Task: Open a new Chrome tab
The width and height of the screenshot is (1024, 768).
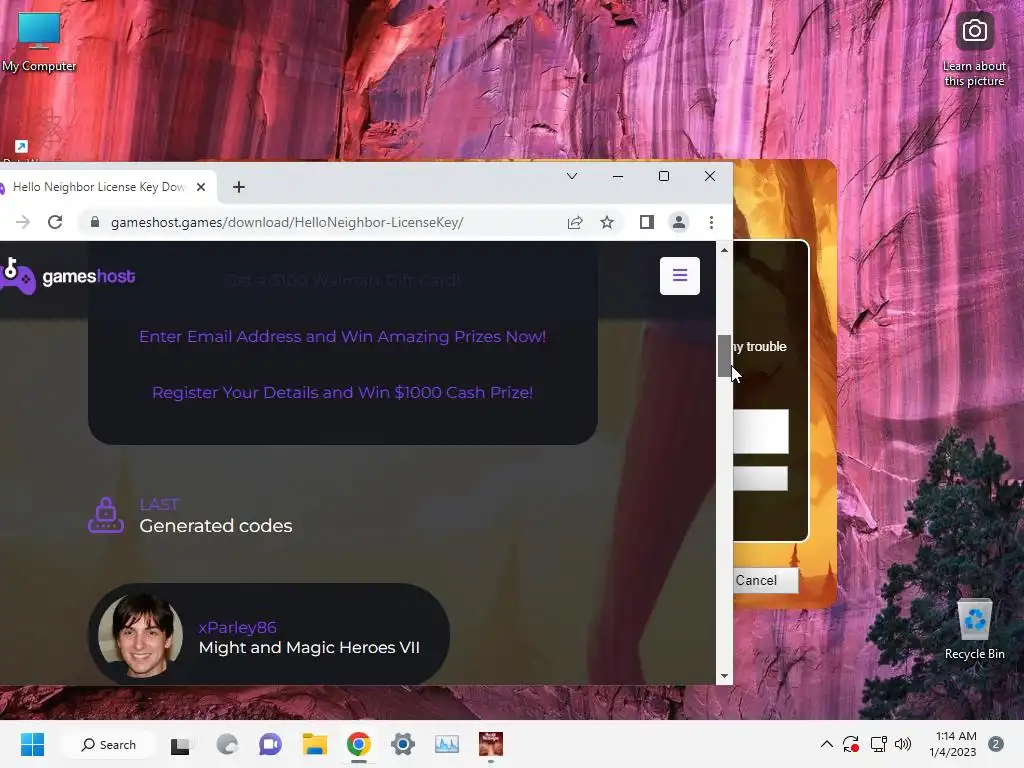Action: click(x=239, y=187)
